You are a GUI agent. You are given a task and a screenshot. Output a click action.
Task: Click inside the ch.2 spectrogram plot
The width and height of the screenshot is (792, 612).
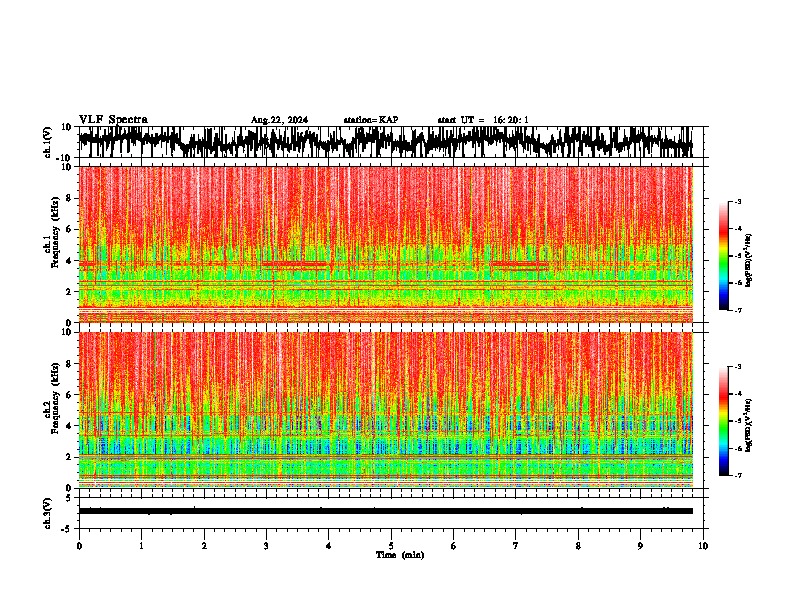[x=386, y=410]
